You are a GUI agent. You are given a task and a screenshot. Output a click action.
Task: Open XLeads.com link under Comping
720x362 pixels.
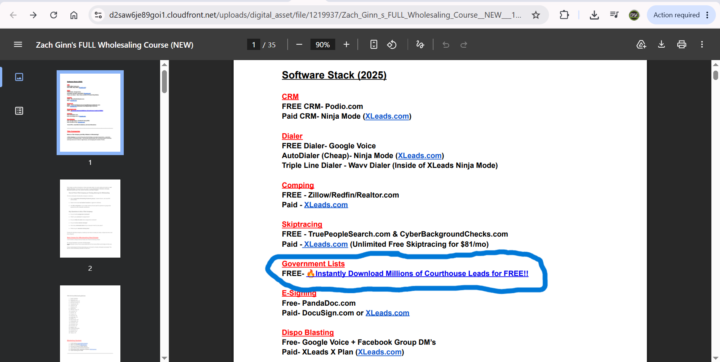(x=326, y=204)
